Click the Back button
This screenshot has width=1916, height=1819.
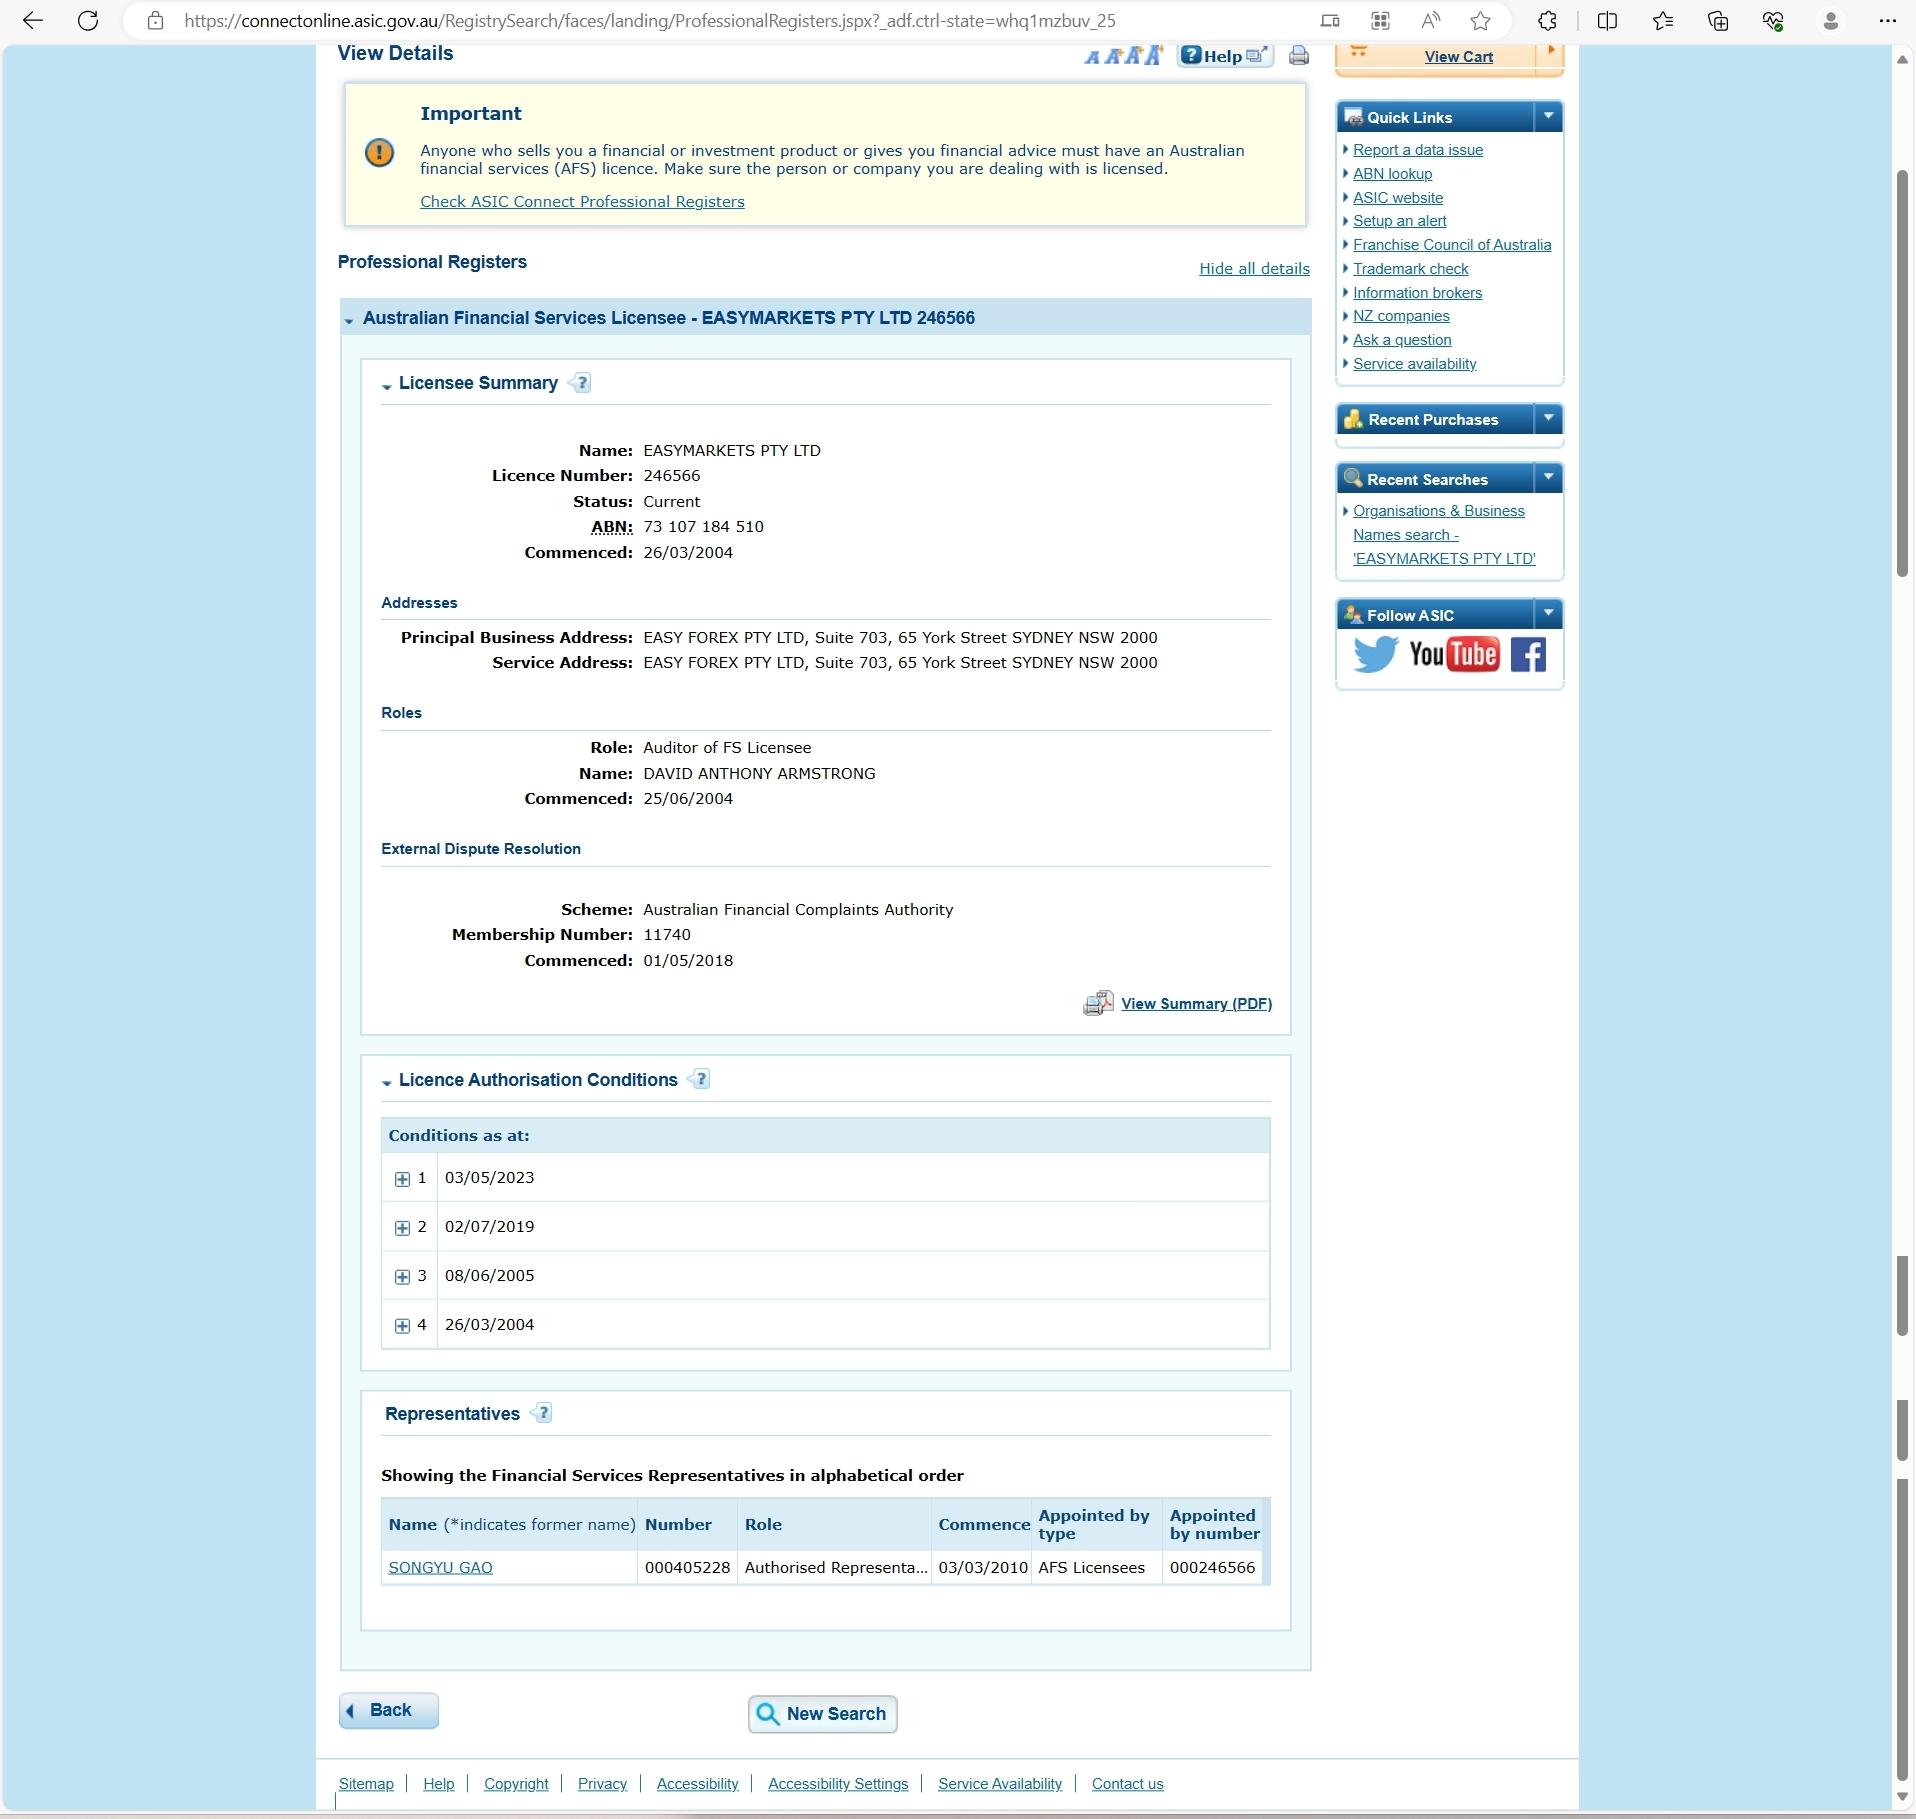(389, 1711)
